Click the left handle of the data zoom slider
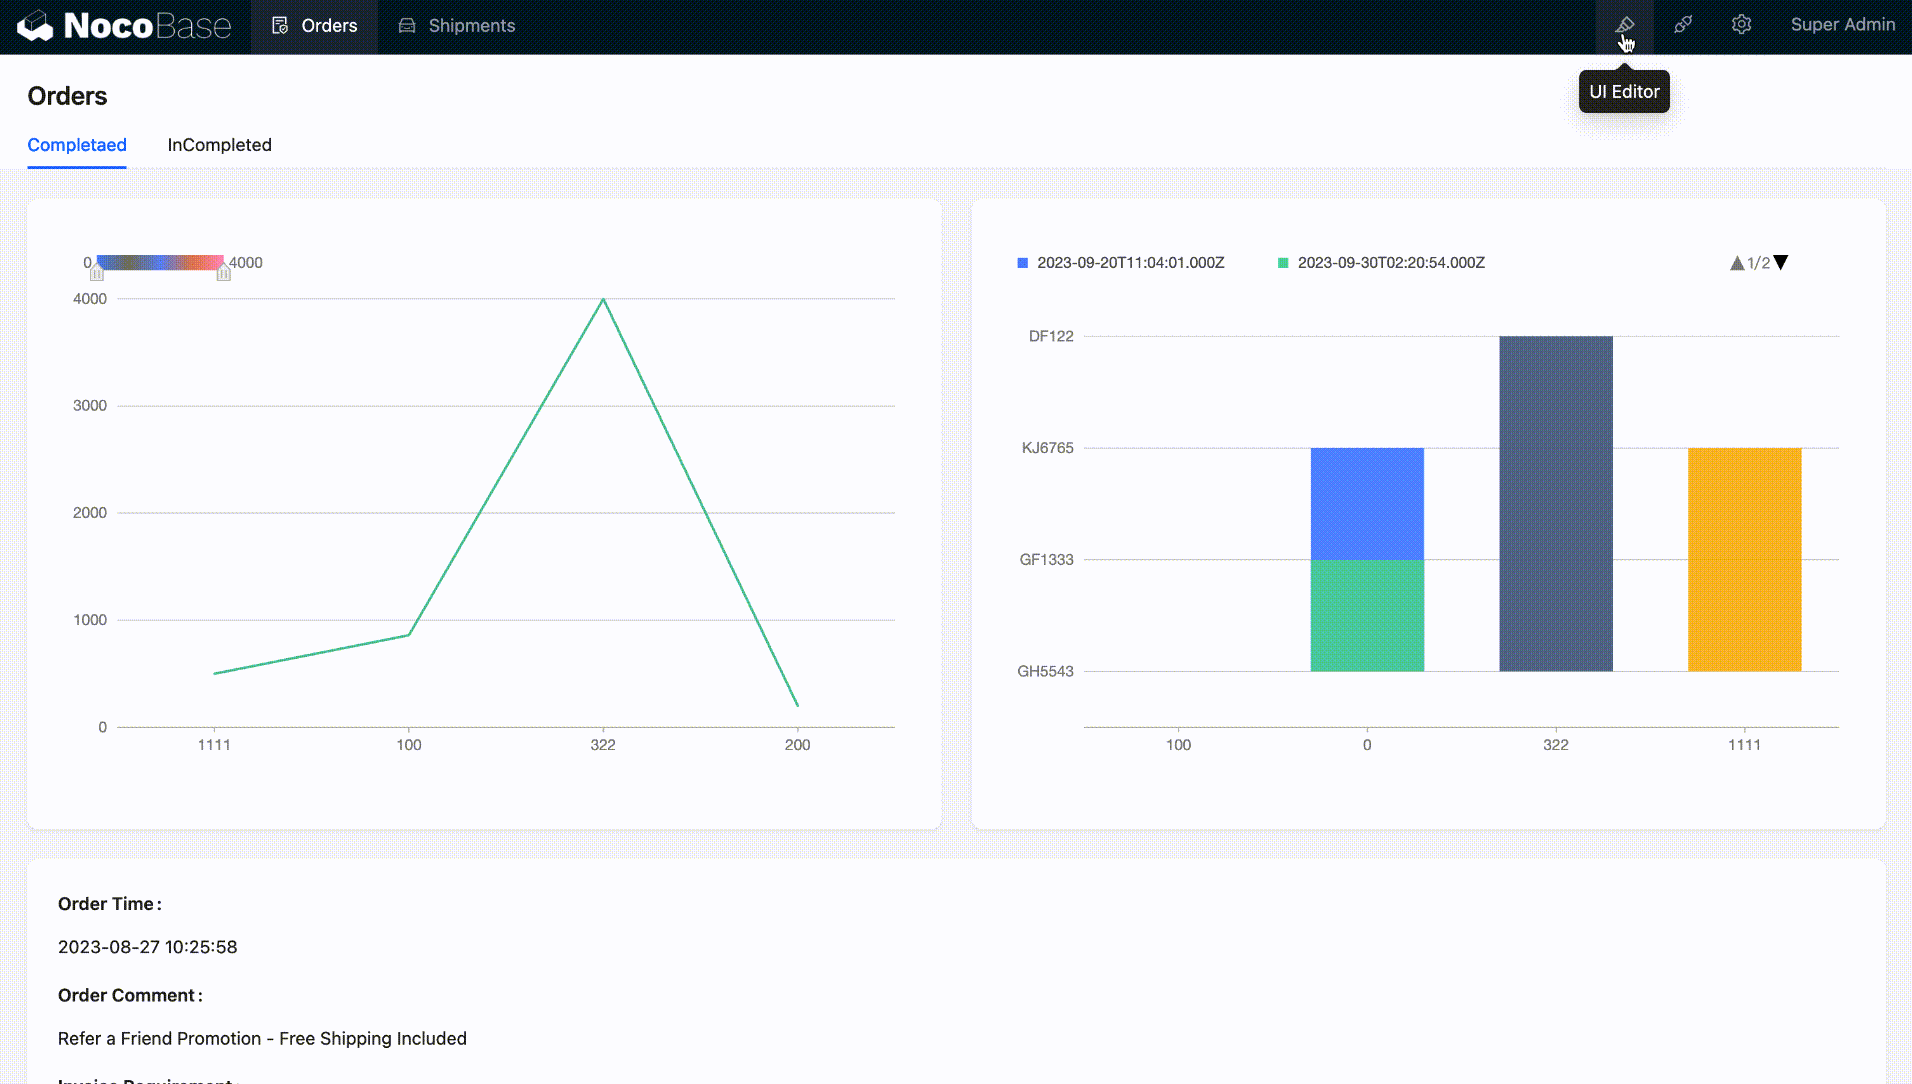 (x=98, y=272)
